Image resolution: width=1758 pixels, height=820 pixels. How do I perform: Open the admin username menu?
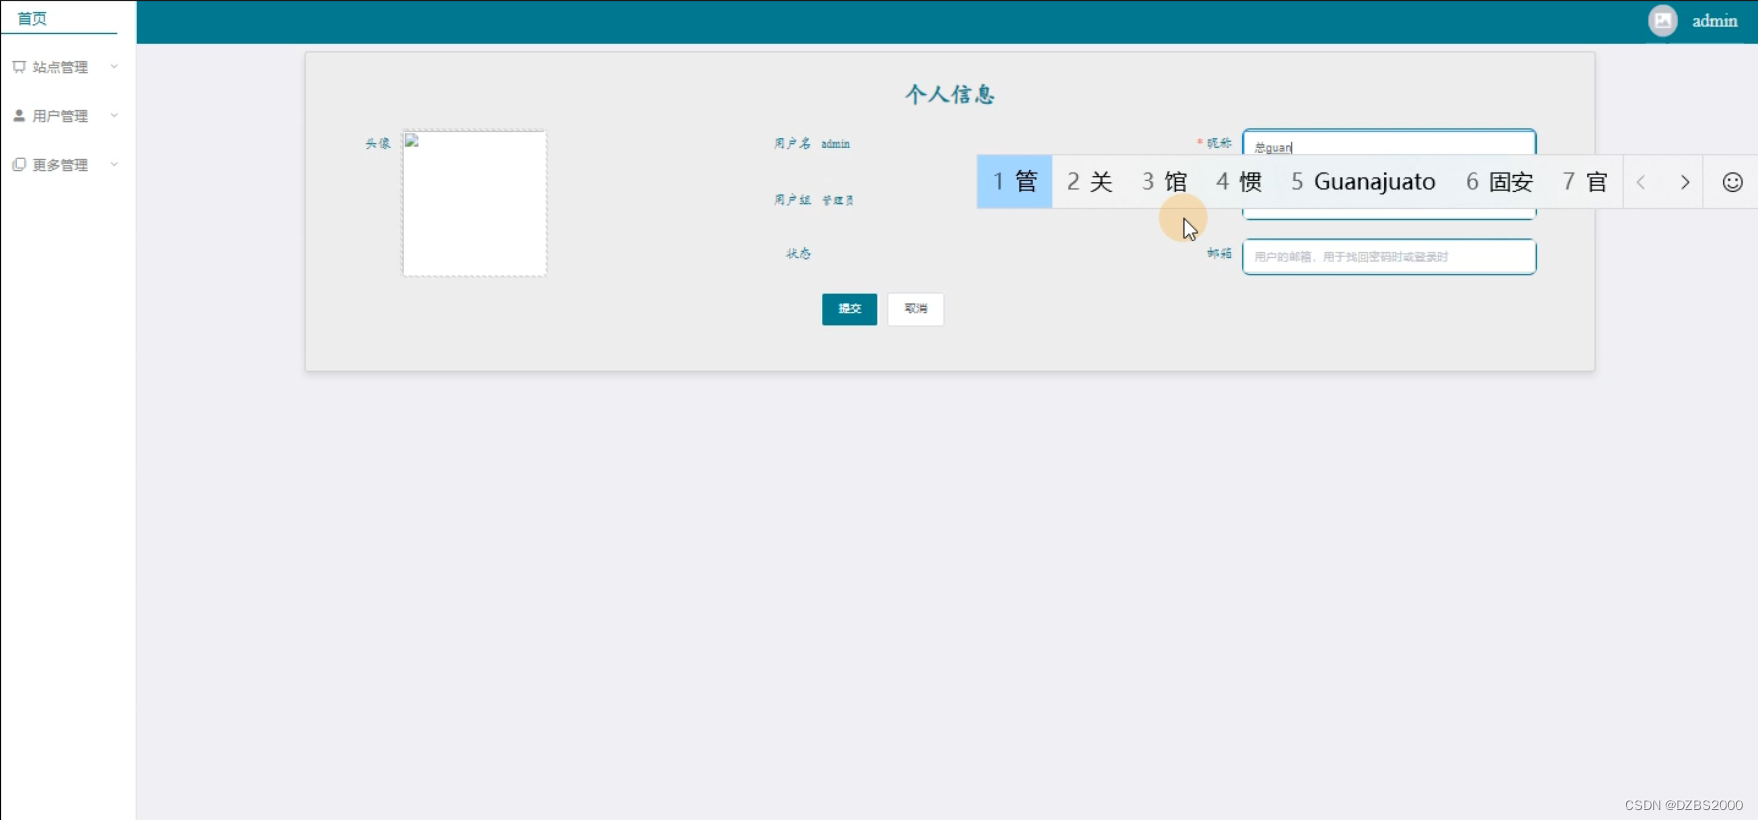tap(1714, 21)
